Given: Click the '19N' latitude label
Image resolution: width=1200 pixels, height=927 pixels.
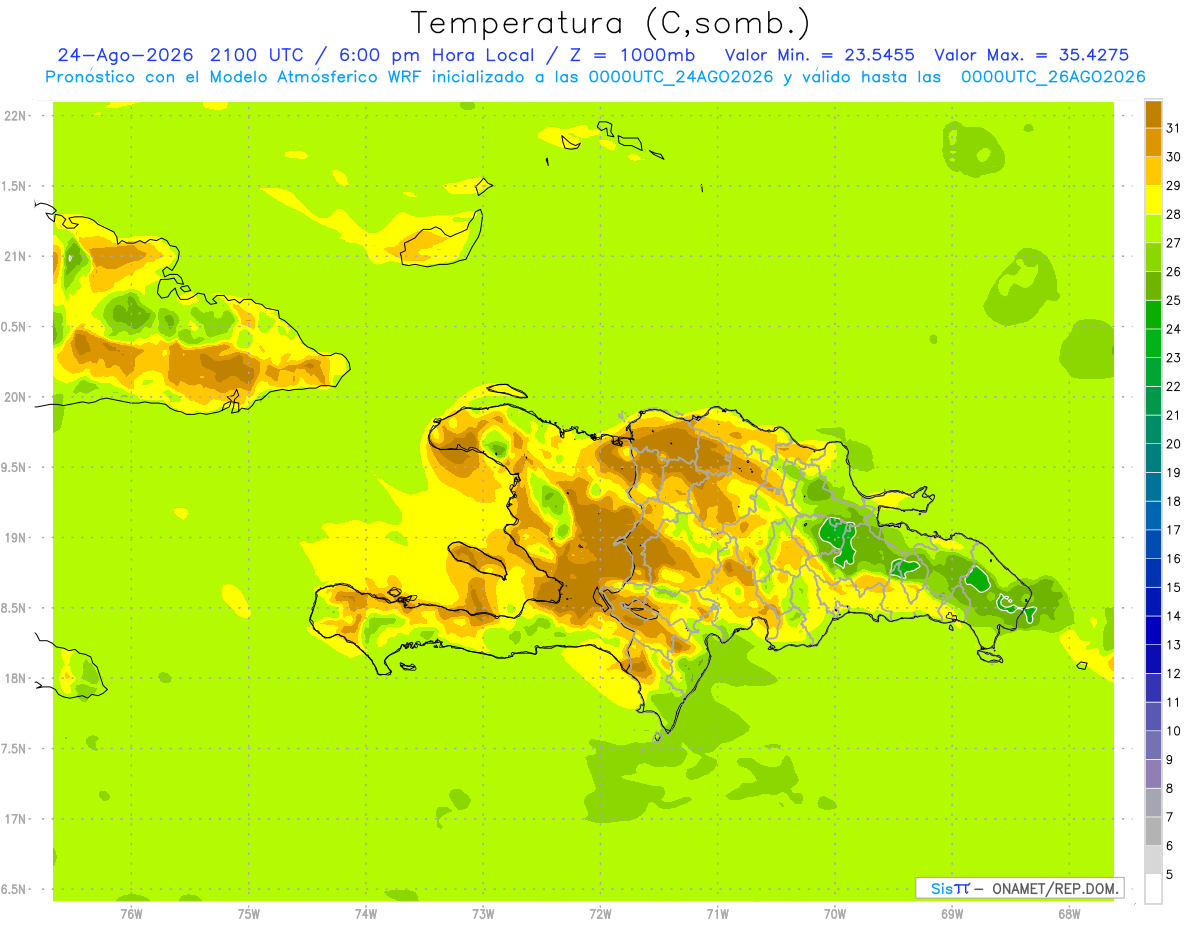Looking at the screenshot, I should [x=16, y=538].
